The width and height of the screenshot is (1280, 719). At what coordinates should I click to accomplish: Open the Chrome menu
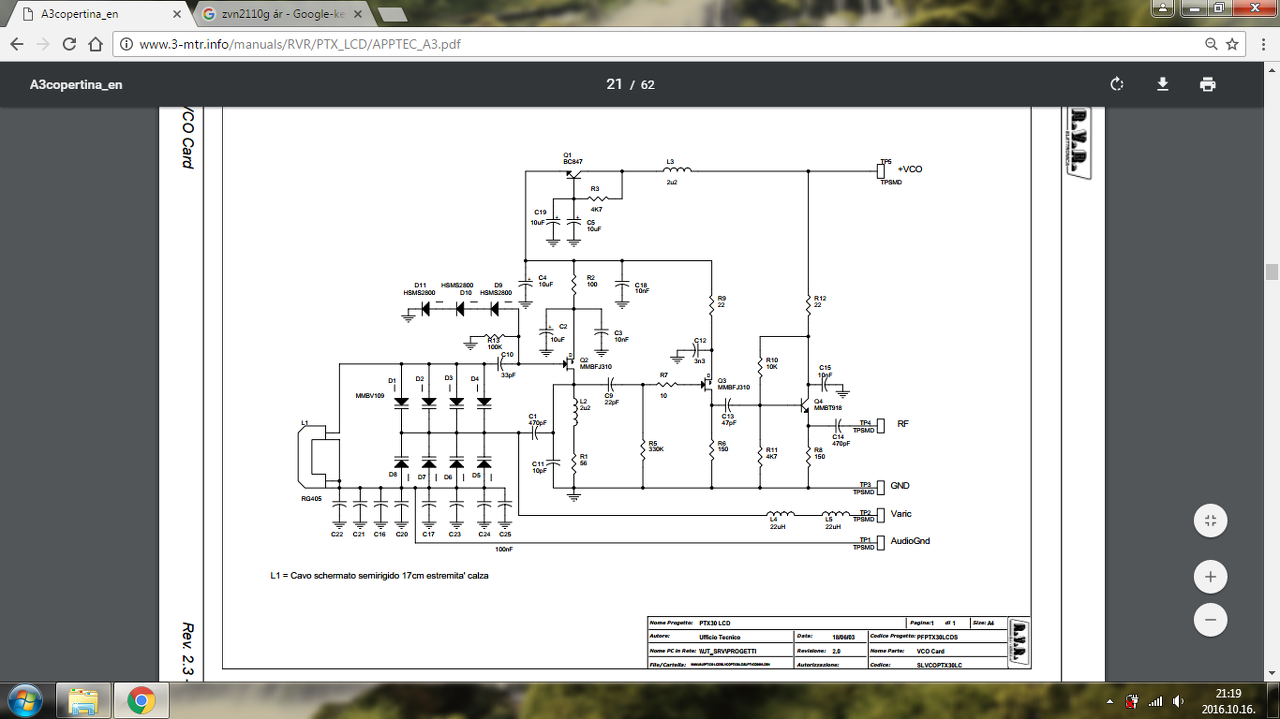1262,44
